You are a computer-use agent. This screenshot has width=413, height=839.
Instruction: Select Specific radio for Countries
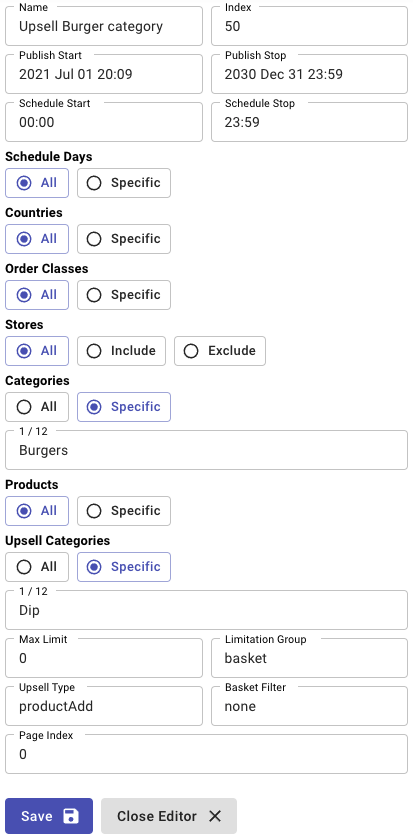(124, 239)
